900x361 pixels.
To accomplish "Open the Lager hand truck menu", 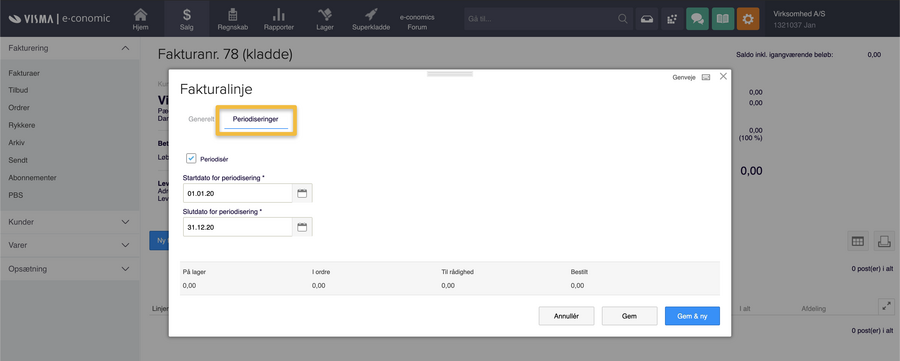I will [x=325, y=19].
